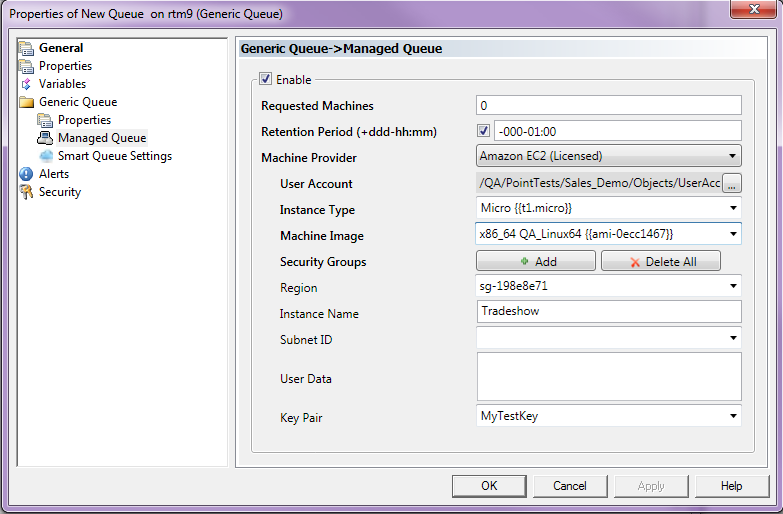This screenshot has width=783, height=514.
Task: Click the User Data text area
Action: 609,377
